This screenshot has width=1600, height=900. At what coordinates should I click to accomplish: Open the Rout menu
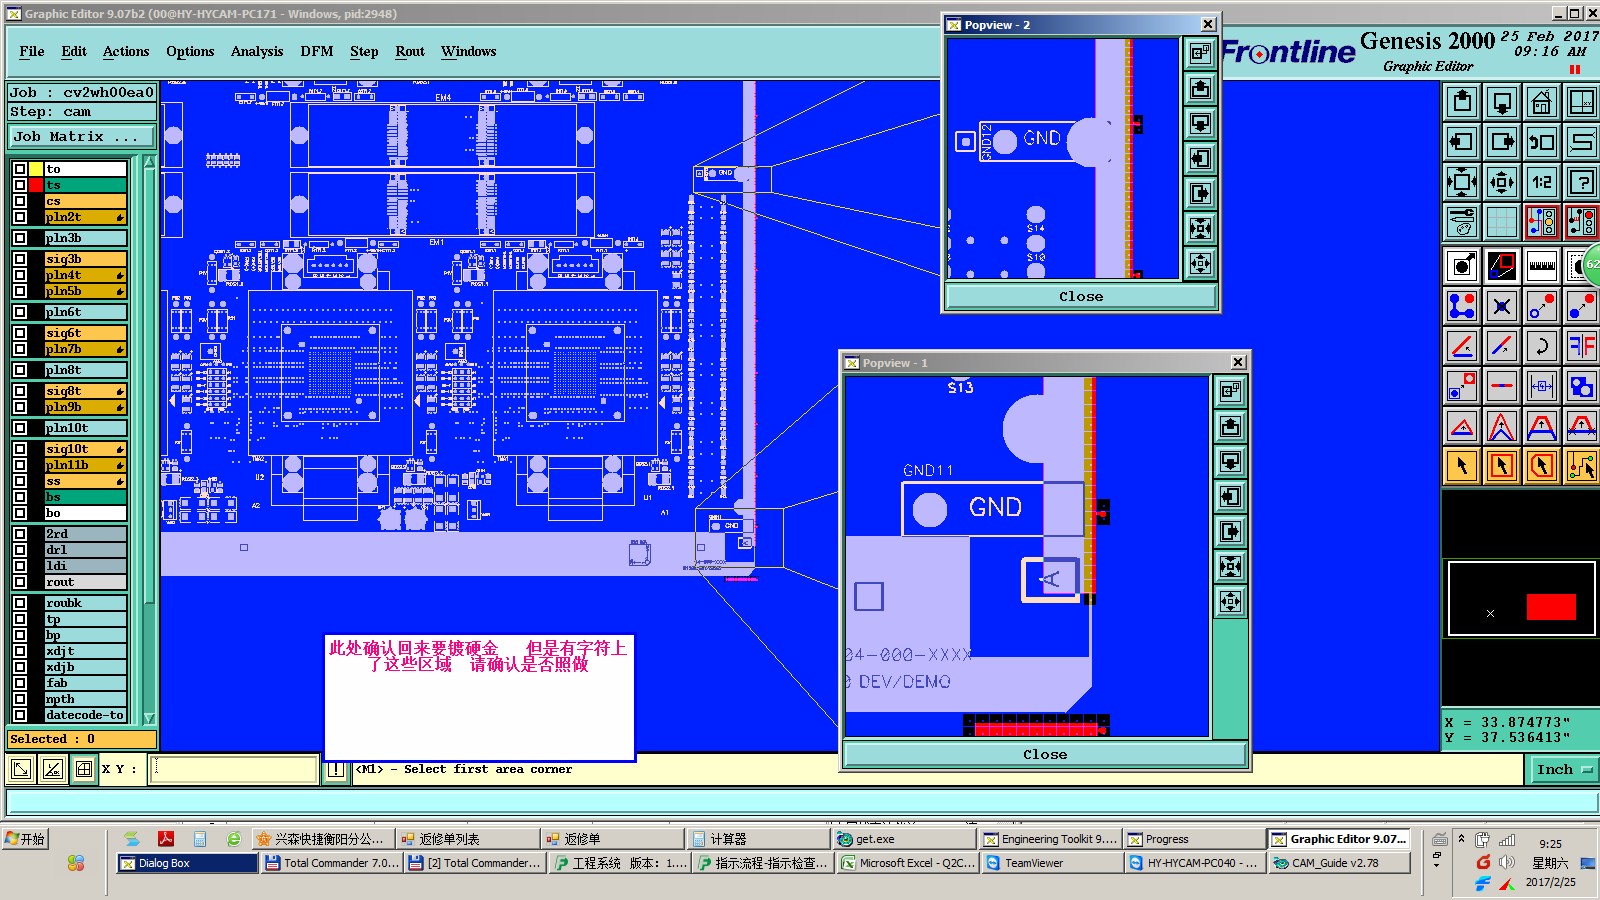410,51
